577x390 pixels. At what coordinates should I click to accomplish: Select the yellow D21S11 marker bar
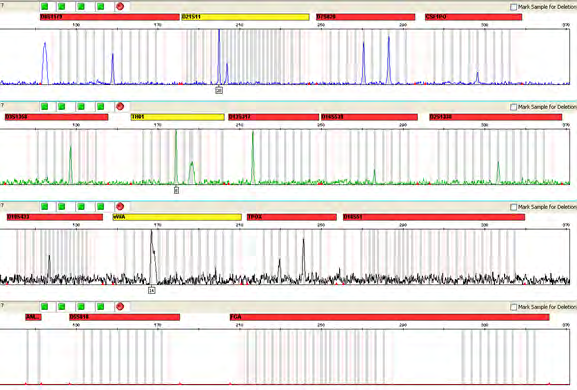click(x=245, y=17)
